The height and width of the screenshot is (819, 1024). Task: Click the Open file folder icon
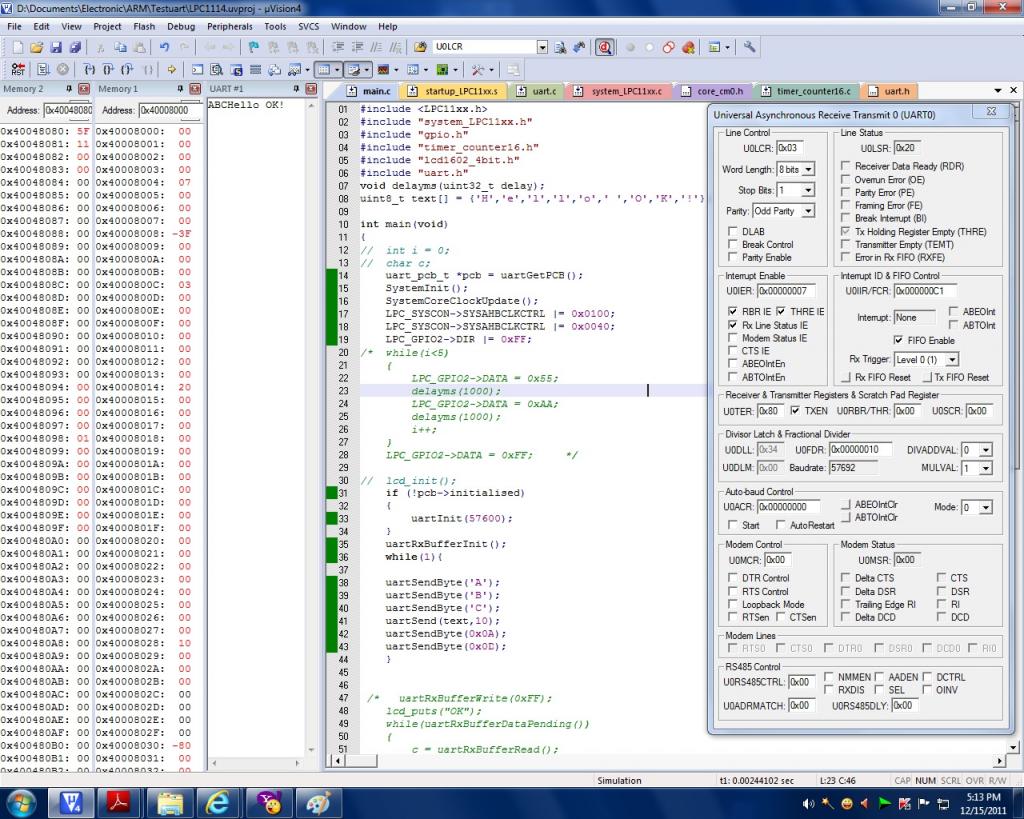click(x=37, y=47)
